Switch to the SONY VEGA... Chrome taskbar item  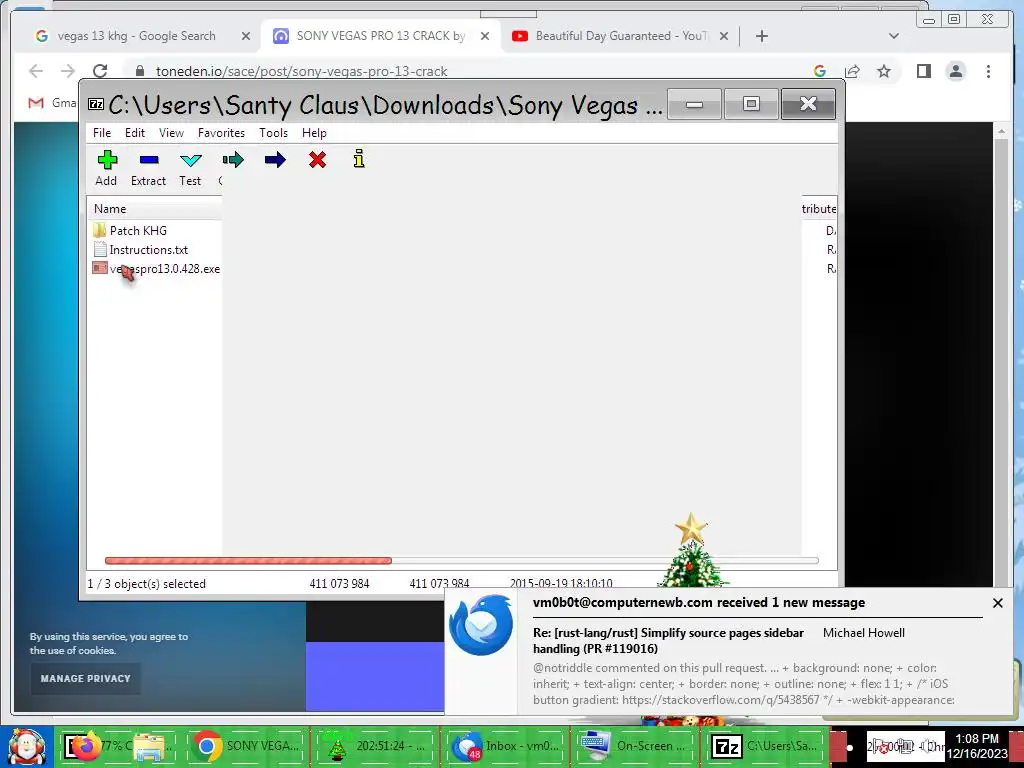click(247, 746)
